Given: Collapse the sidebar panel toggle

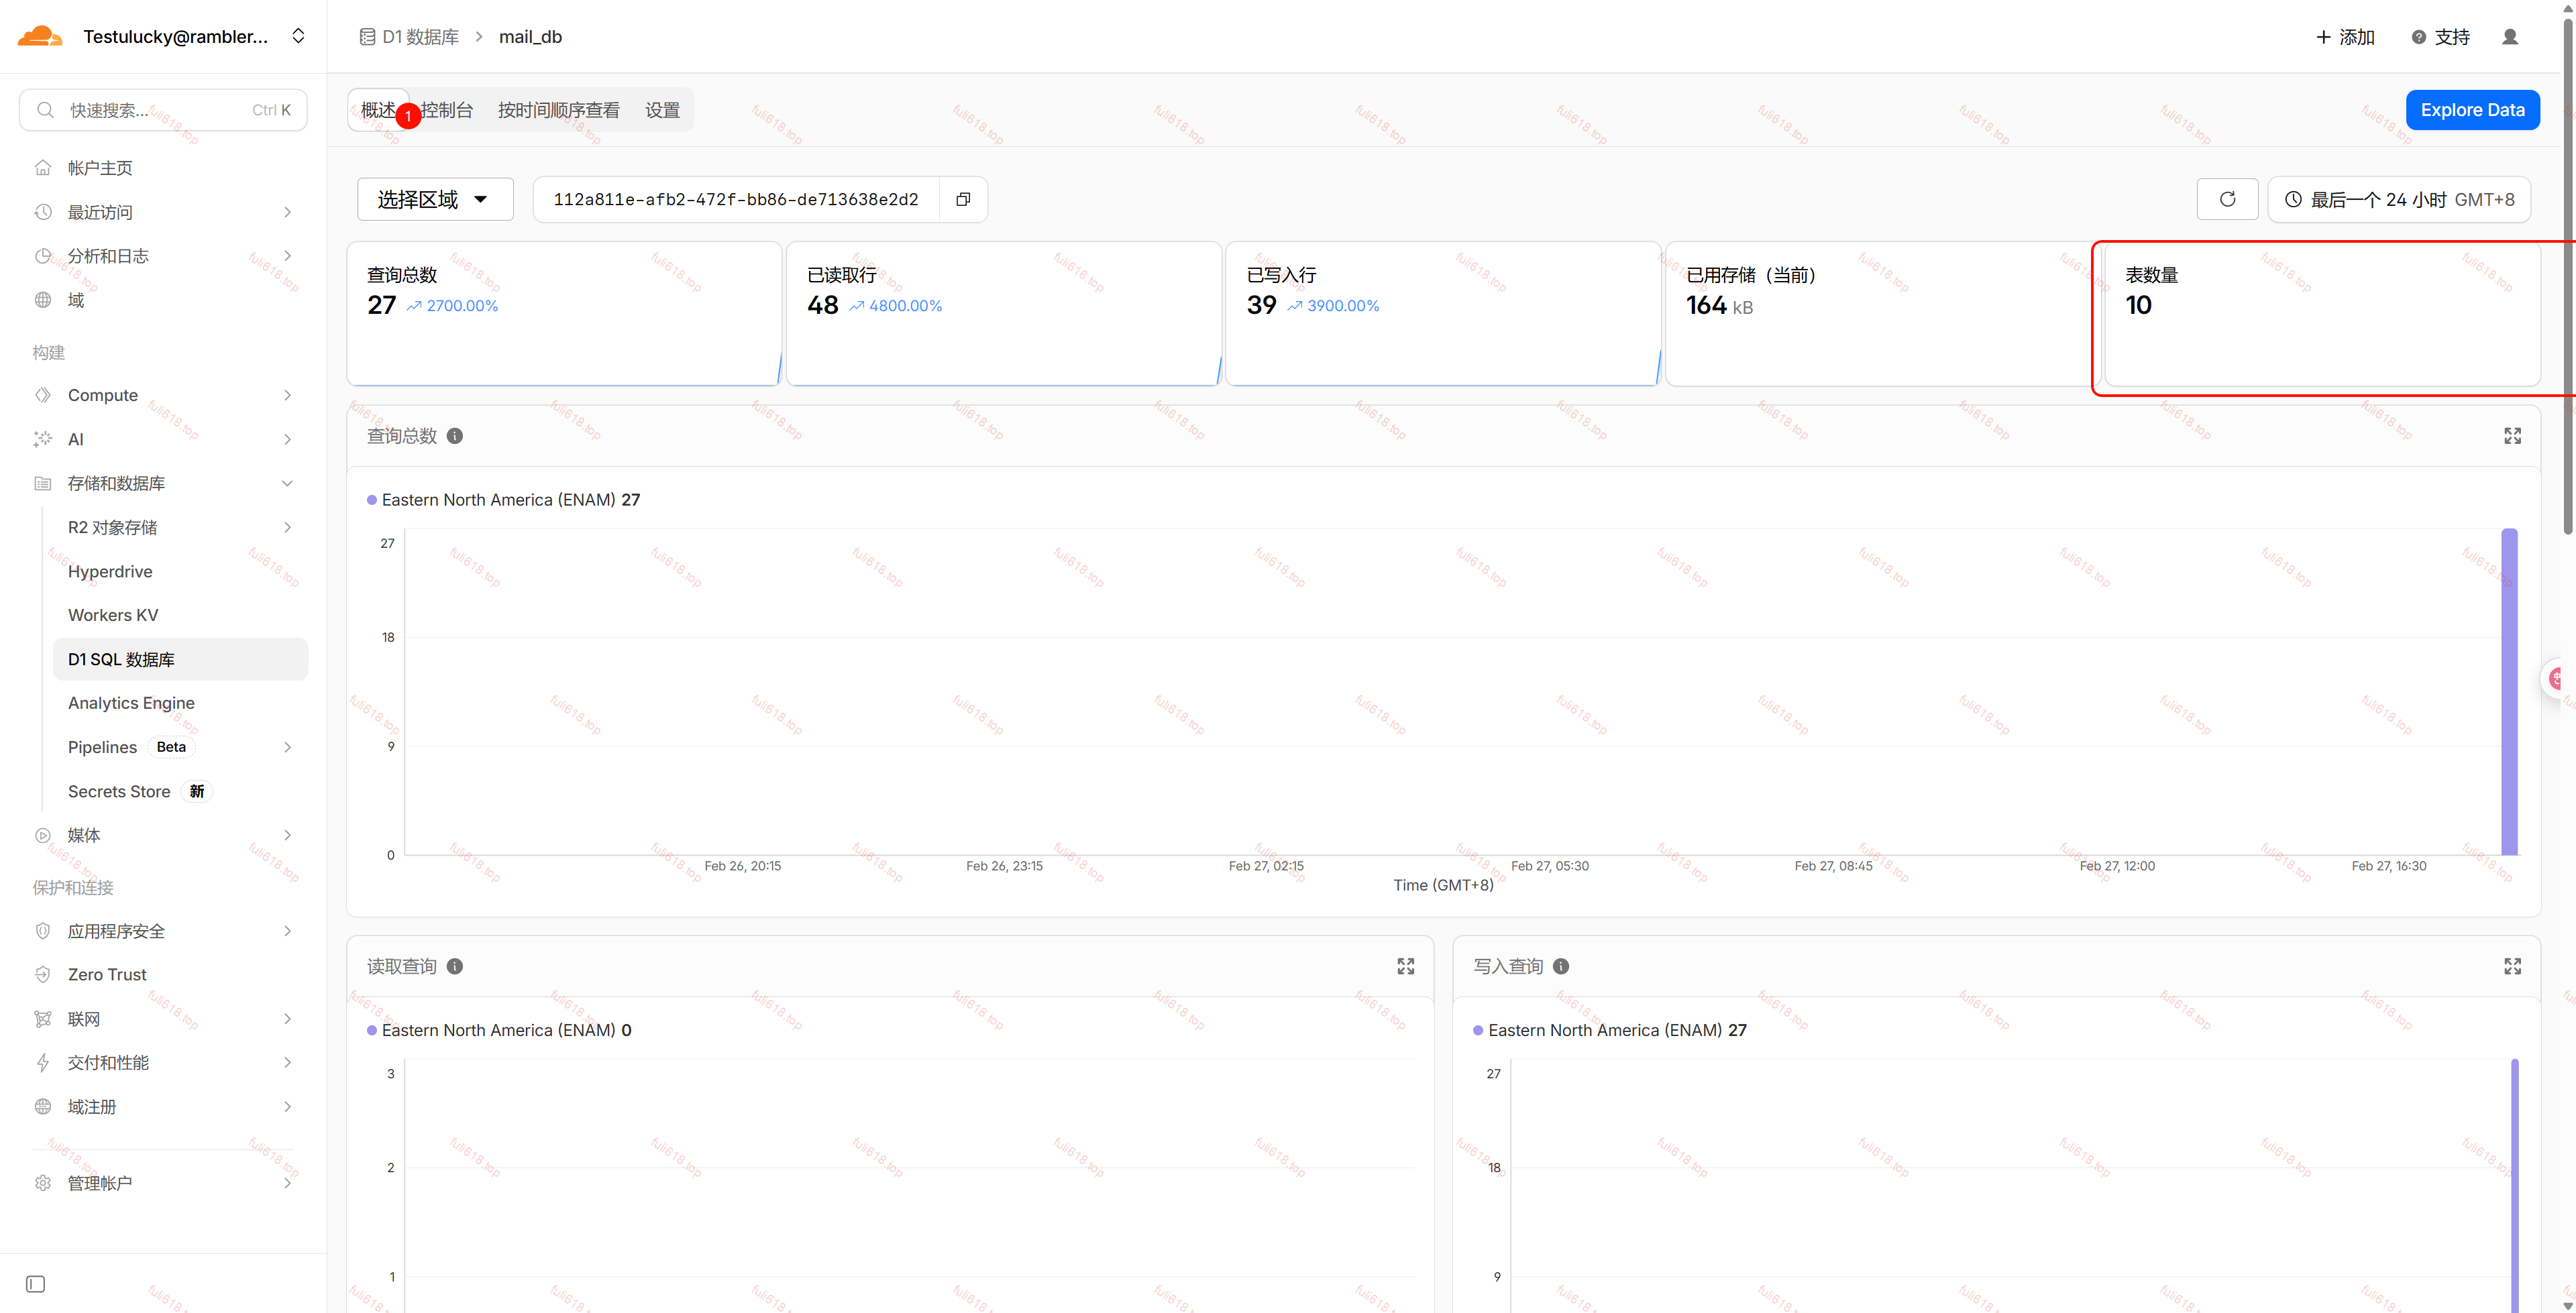Looking at the screenshot, I should (x=35, y=1284).
